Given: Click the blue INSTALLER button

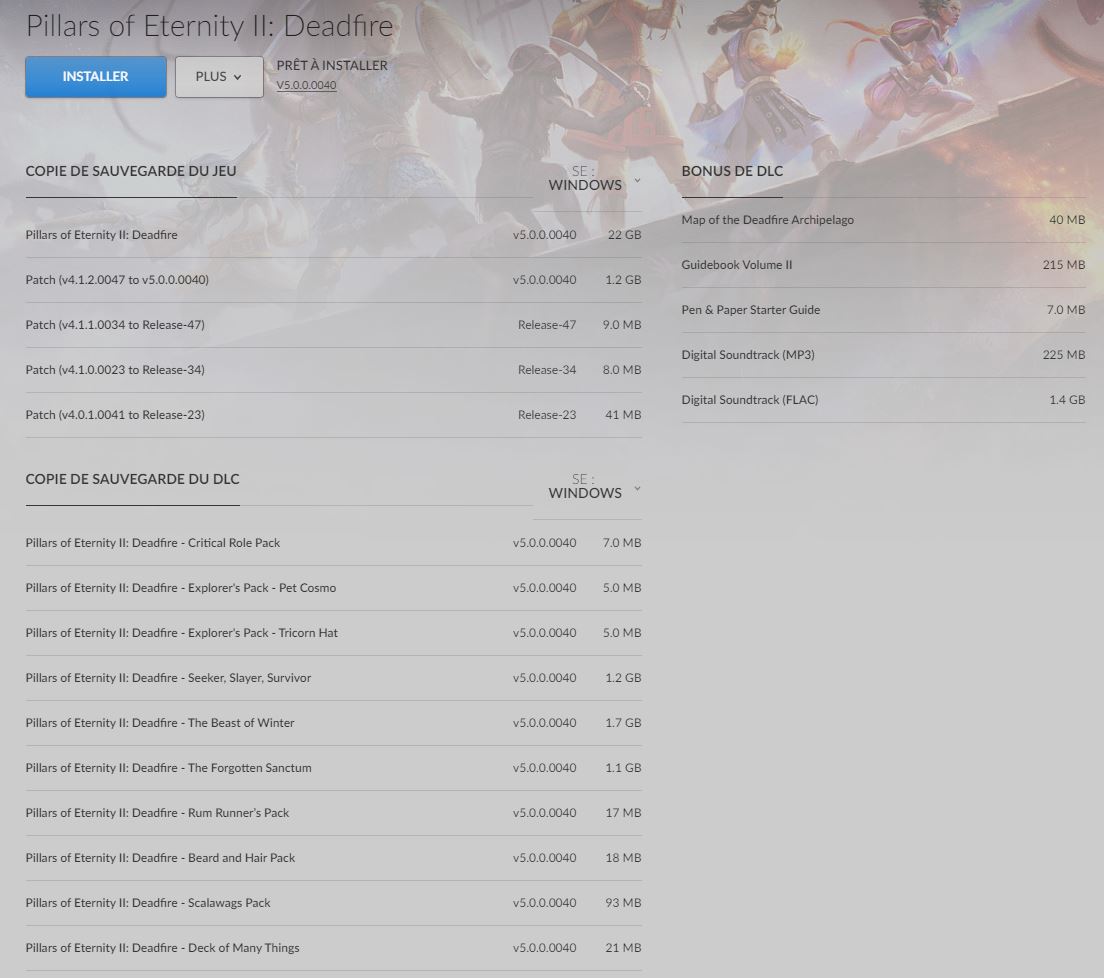Looking at the screenshot, I should (96, 77).
